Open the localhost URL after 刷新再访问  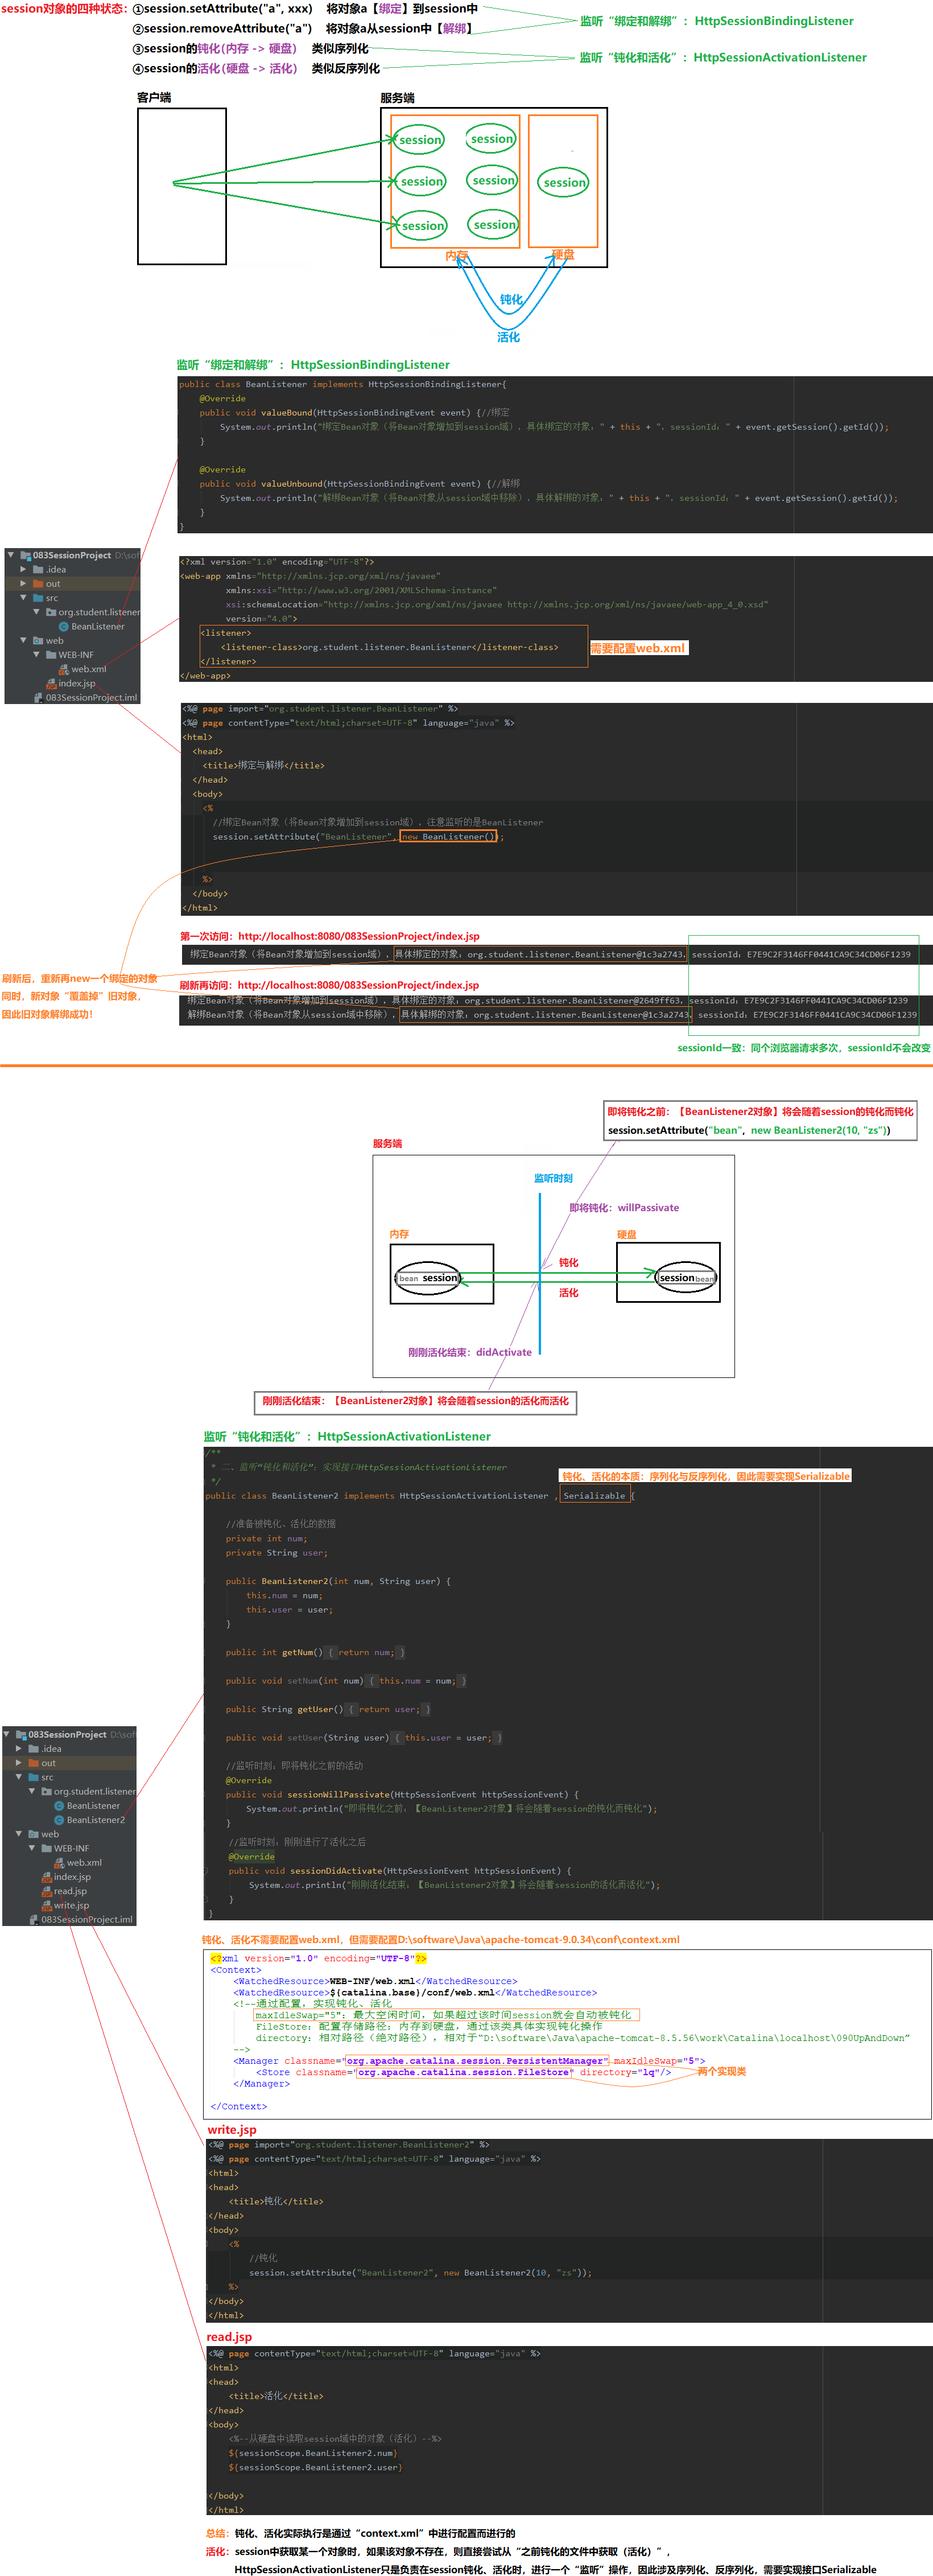[358, 985]
